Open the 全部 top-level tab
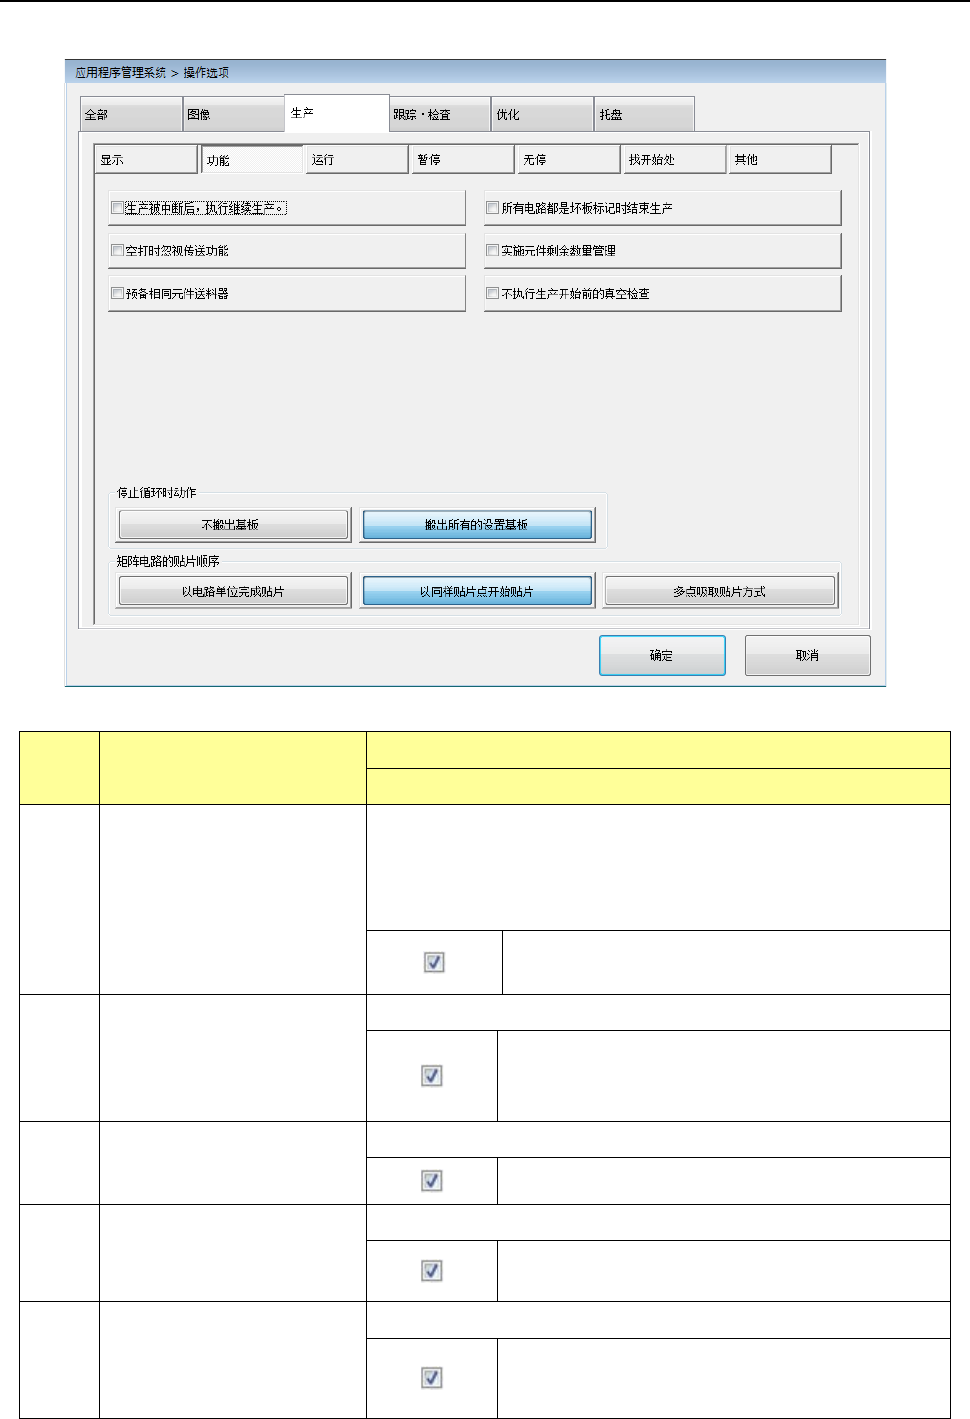 [x=131, y=114]
